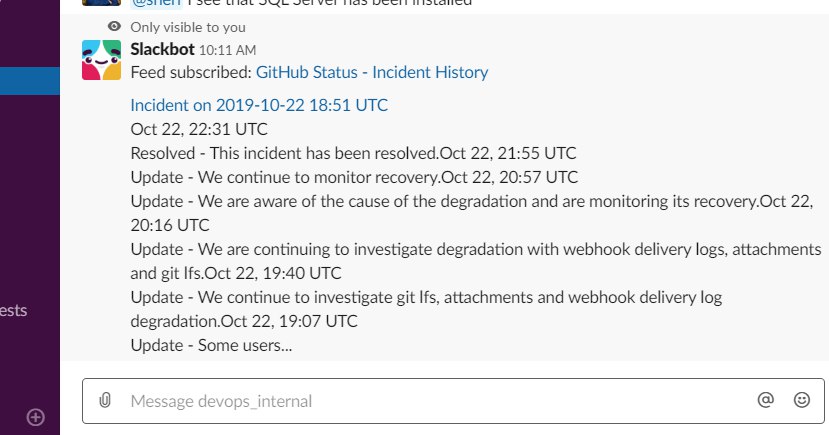This screenshot has width=829, height=435.
Task: Open Incident on 2019-10-22 18:51 UTC link
Action: [259, 105]
